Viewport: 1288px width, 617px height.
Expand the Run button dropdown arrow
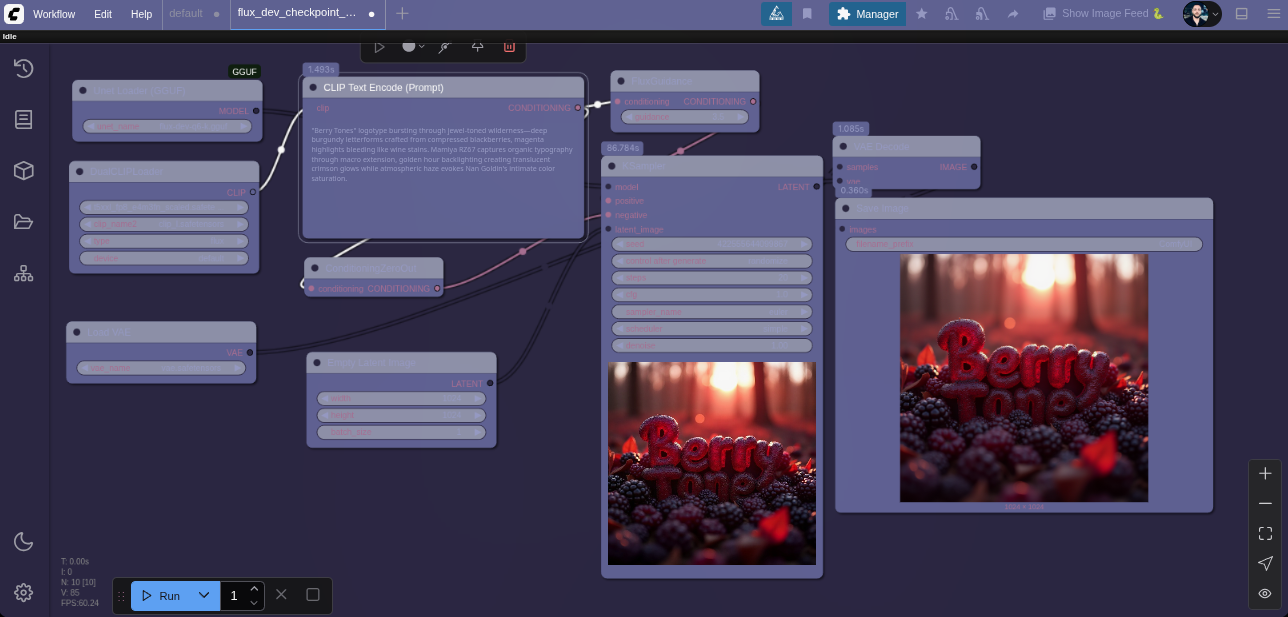pyautogui.click(x=204, y=596)
